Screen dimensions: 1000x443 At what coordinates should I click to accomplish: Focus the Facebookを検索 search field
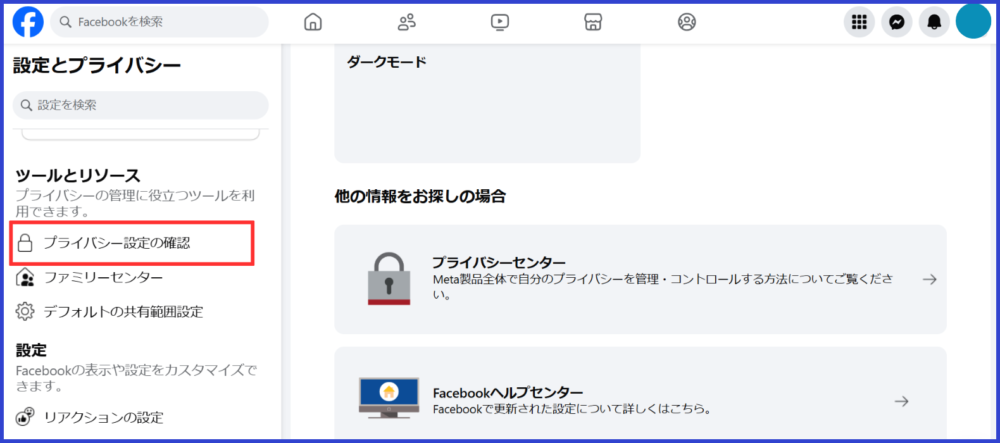(159, 22)
